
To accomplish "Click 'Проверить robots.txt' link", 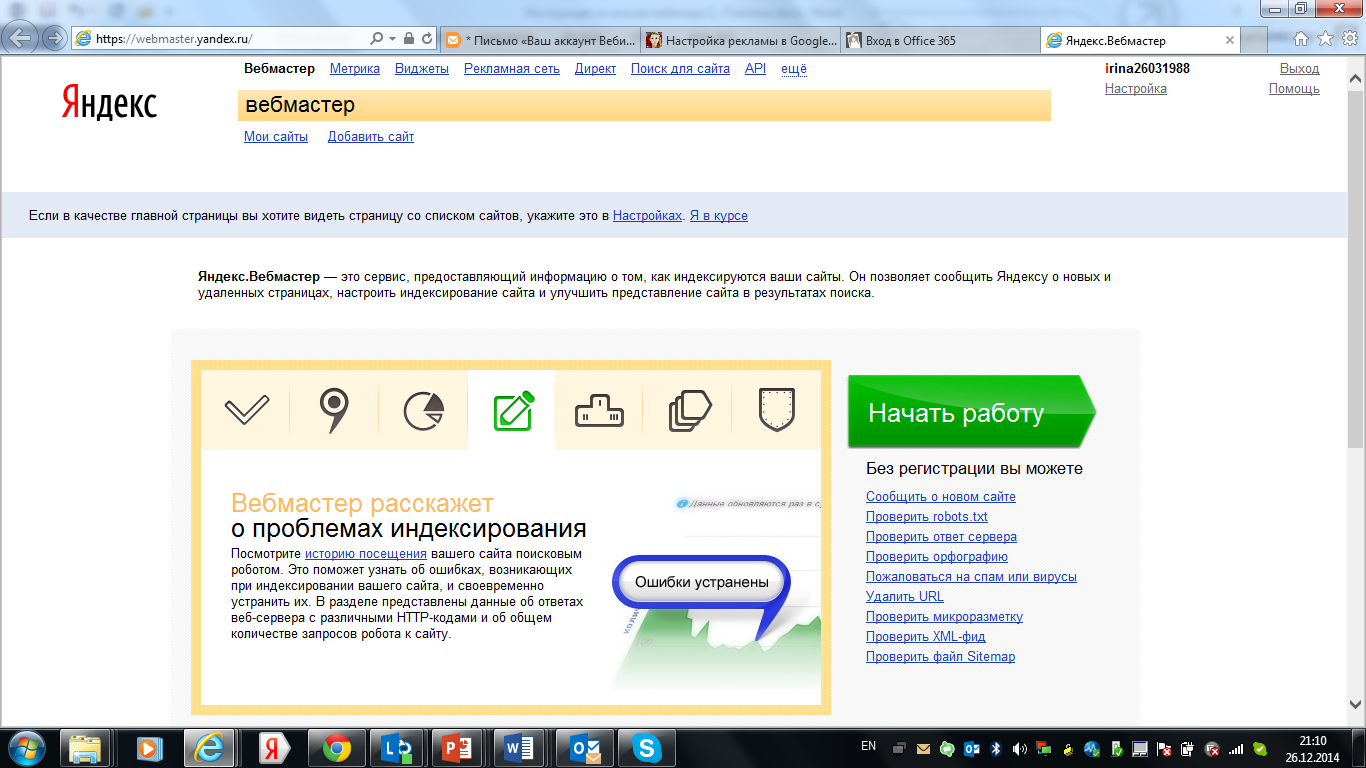I will pyautogui.click(x=927, y=517).
